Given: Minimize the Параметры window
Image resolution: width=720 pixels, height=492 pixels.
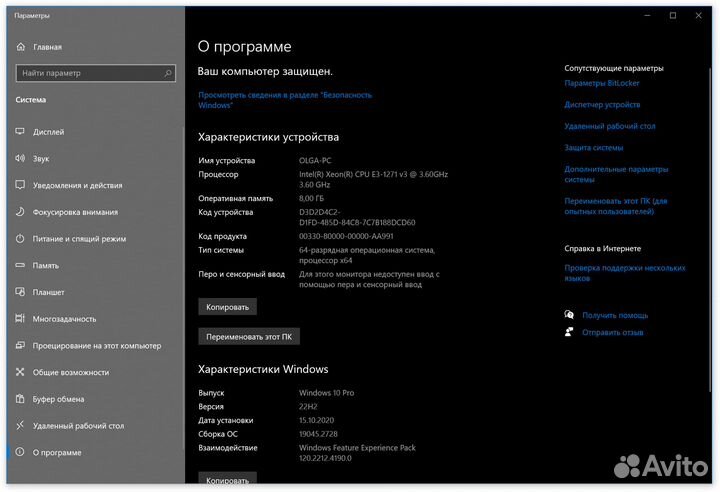Looking at the screenshot, I should (x=647, y=16).
